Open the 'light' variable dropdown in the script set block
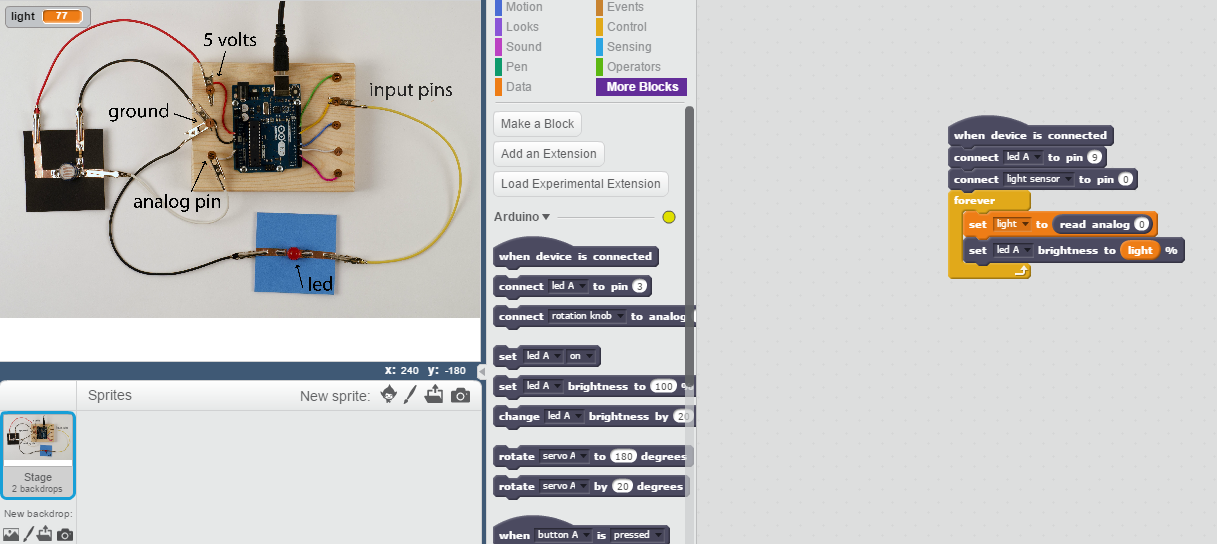This screenshot has width=1217, height=544. point(1012,224)
